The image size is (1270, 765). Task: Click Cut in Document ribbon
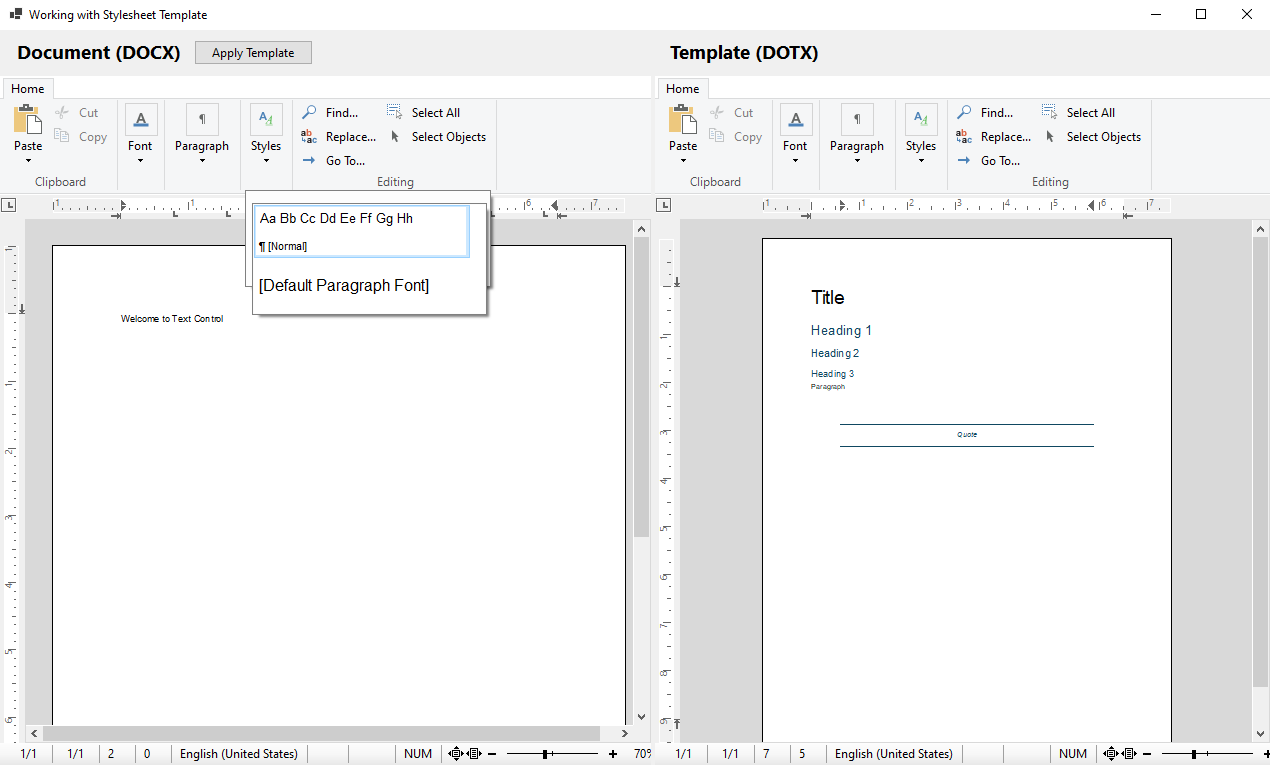tap(77, 113)
